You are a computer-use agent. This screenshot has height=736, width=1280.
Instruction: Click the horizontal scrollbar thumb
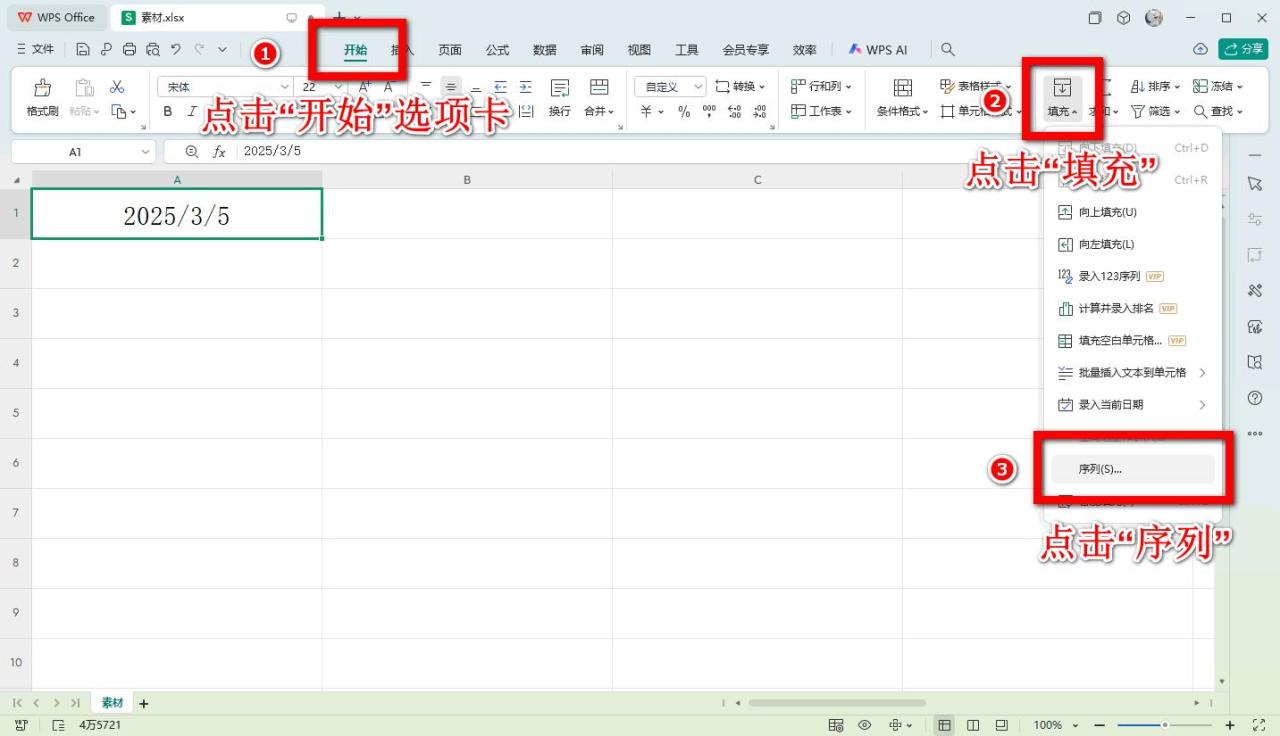837,703
